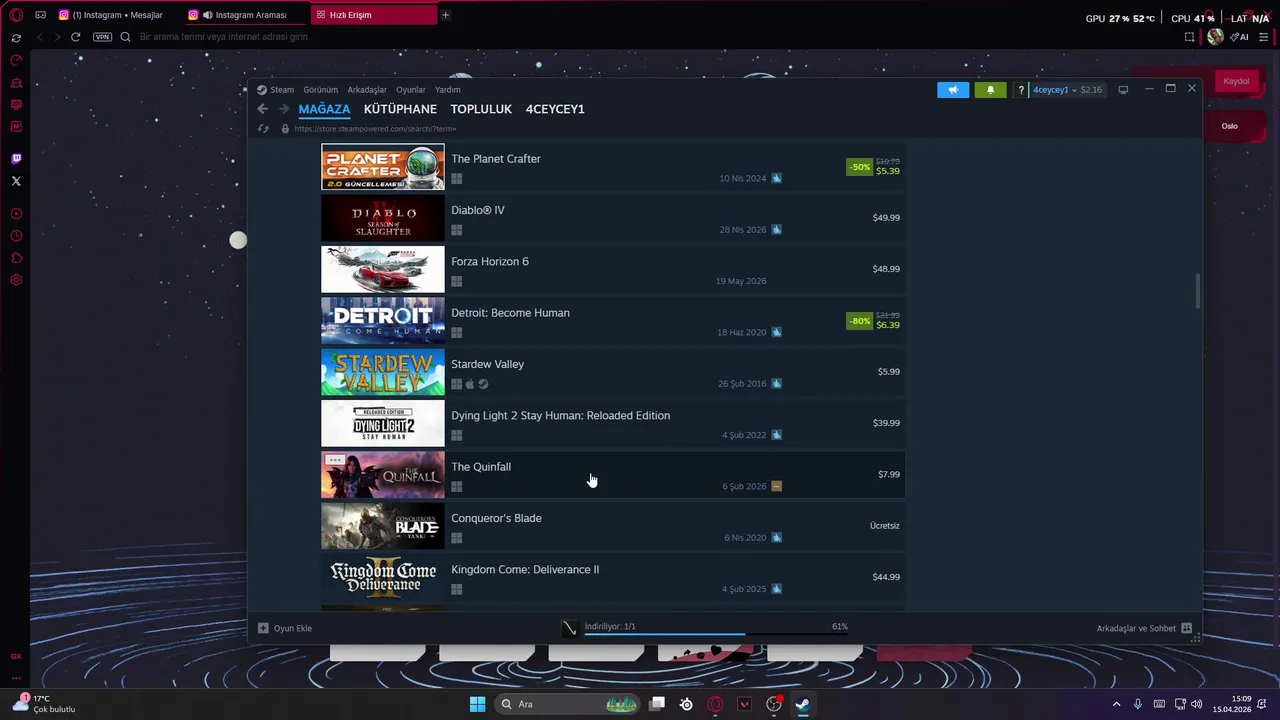Click the Steam help question mark
The width and height of the screenshot is (1280, 720).
tap(1020, 90)
